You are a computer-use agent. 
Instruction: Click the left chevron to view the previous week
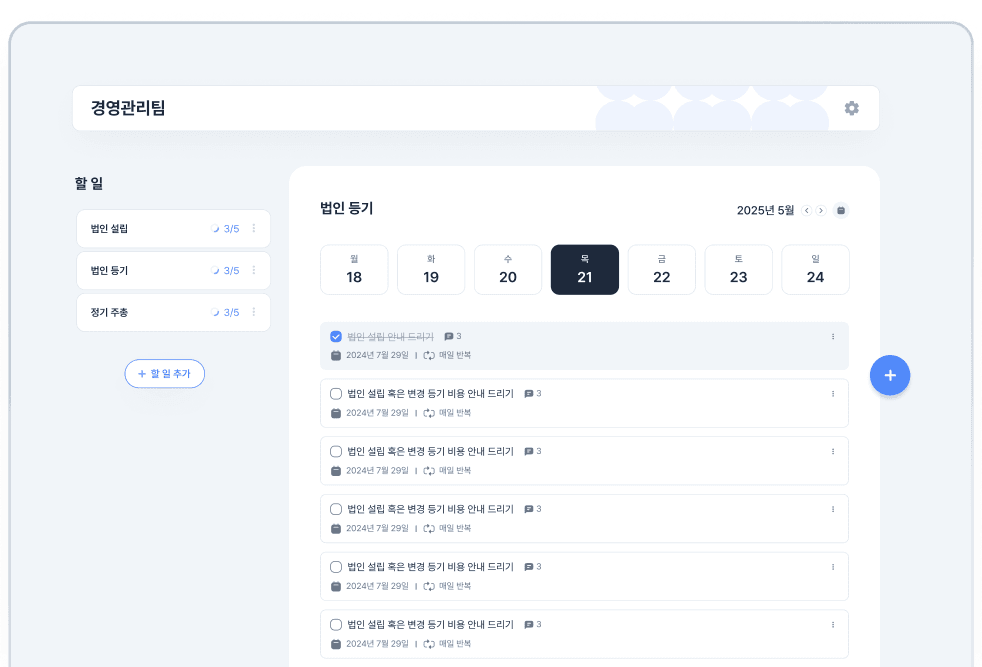coord(806,210)
